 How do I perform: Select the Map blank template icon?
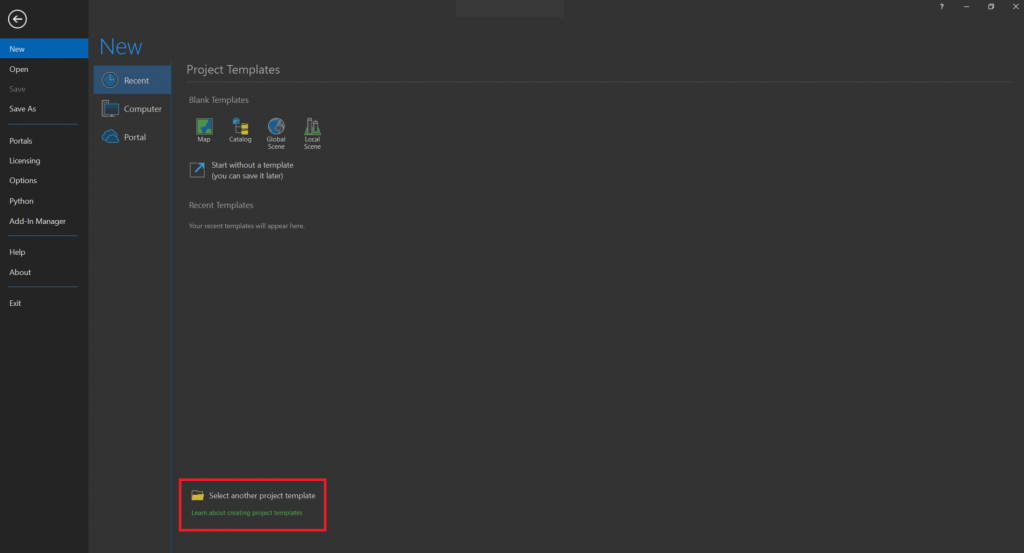pos(204,127)
